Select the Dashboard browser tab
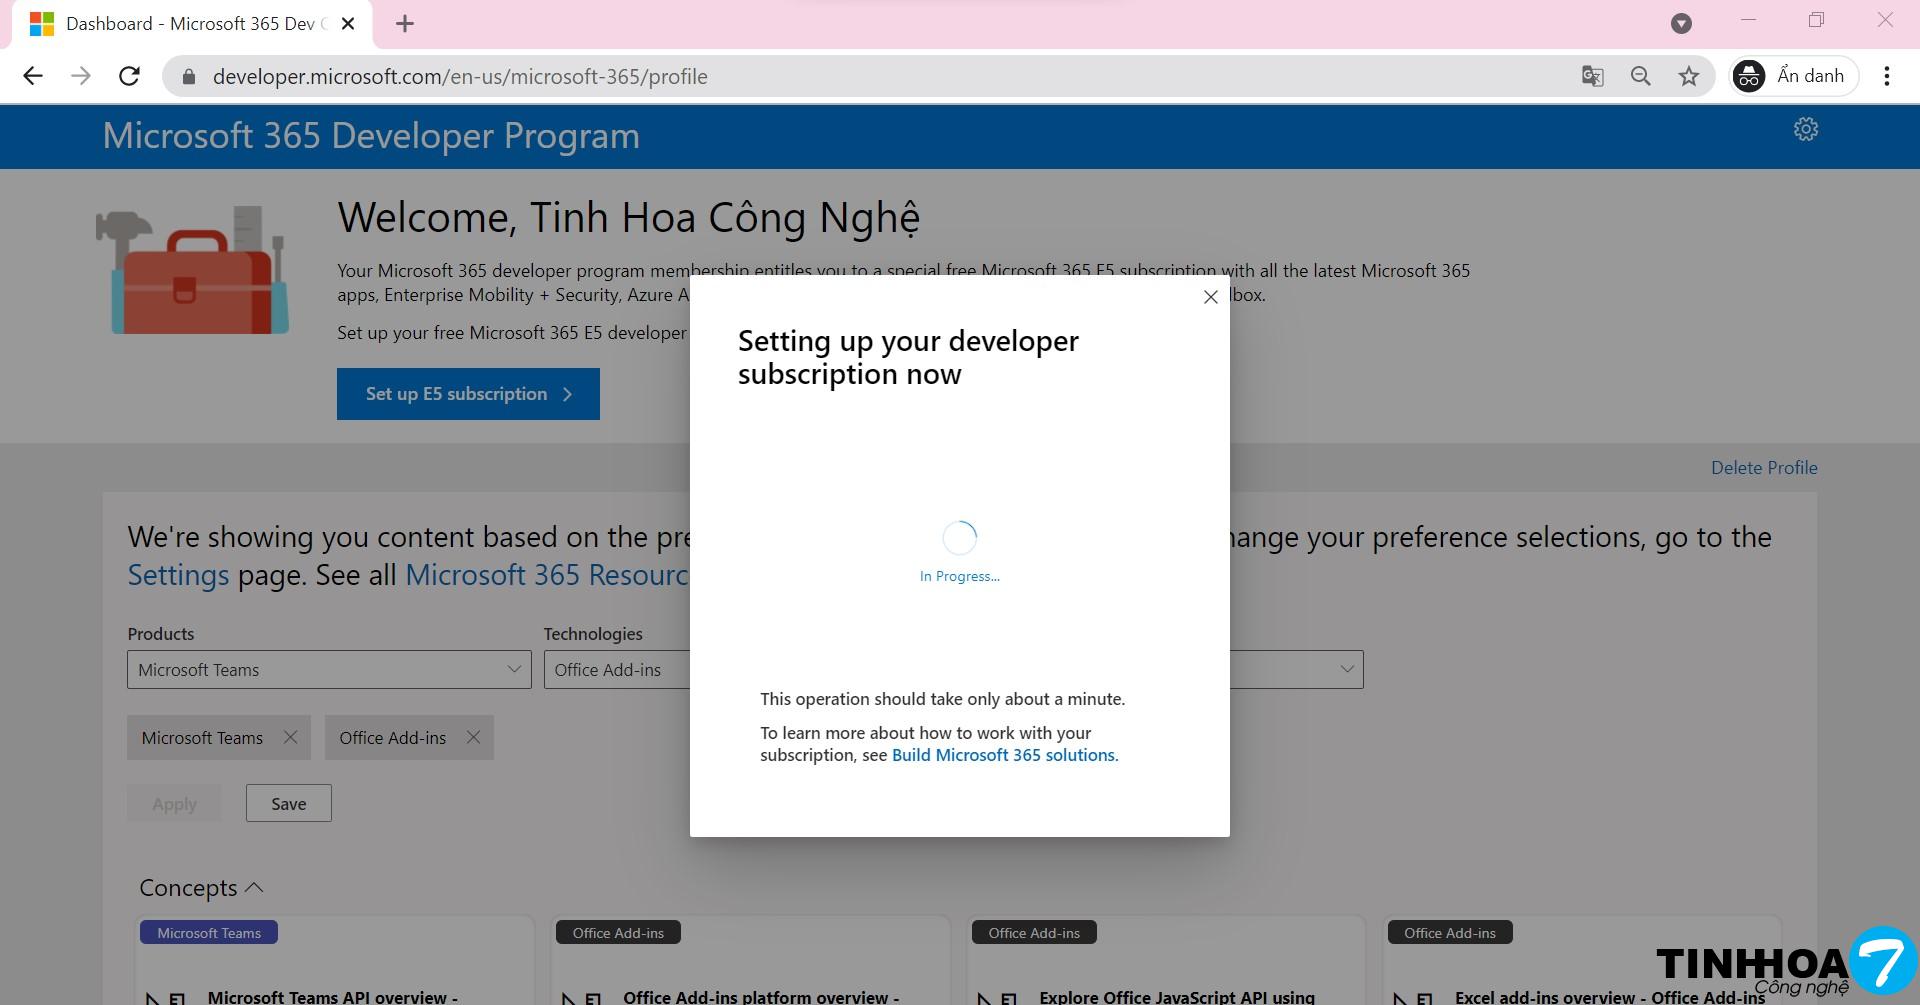1920x1005 pixels. click(x=190, y=24)
